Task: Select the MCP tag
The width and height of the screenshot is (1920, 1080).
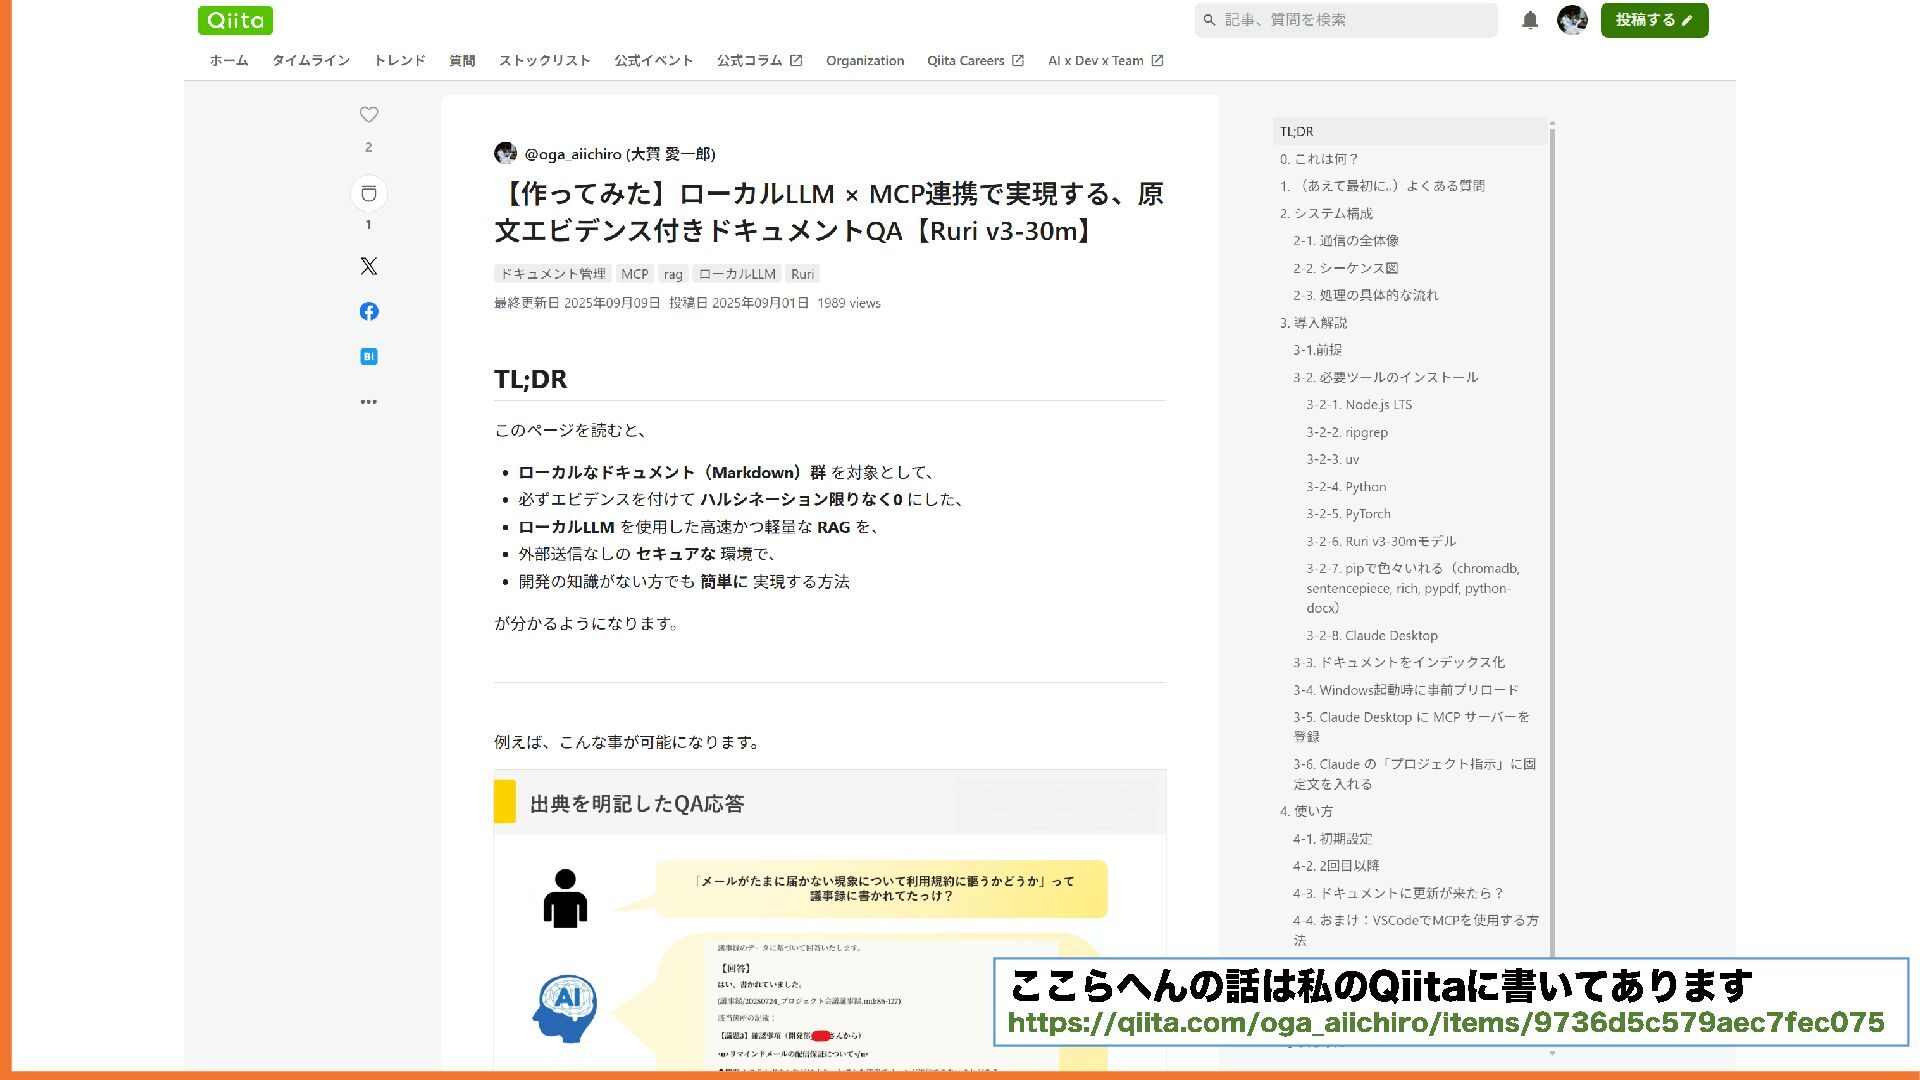Action: 634,274
